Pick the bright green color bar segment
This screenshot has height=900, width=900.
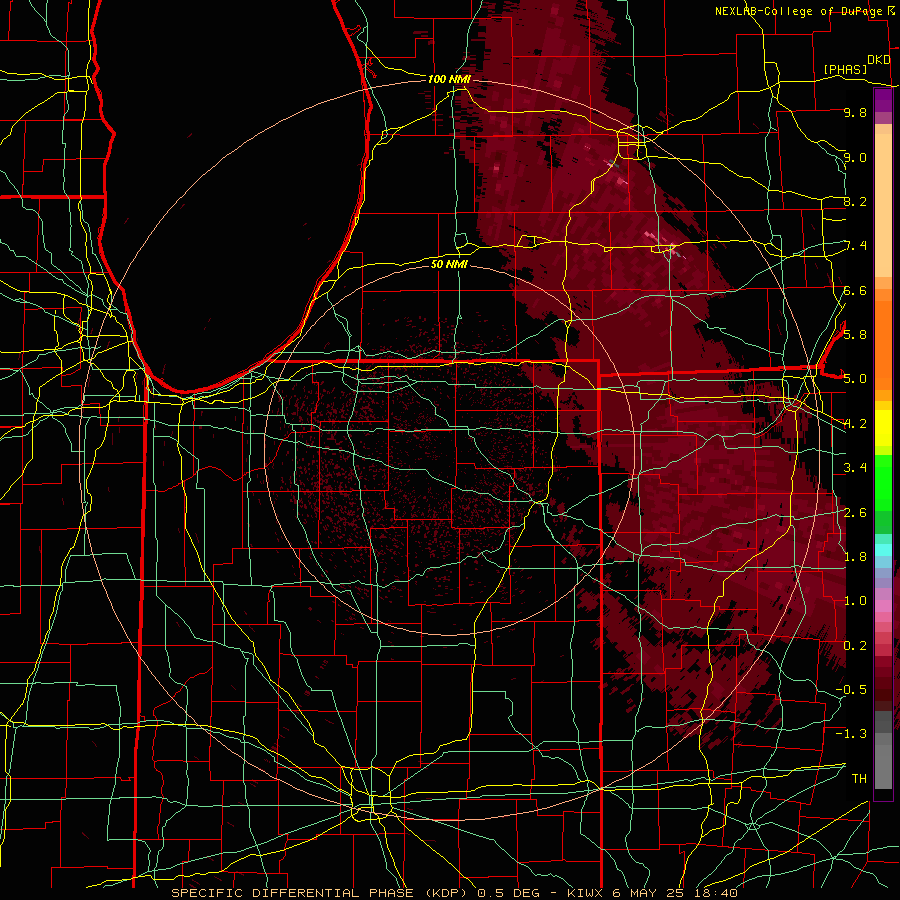883,483
